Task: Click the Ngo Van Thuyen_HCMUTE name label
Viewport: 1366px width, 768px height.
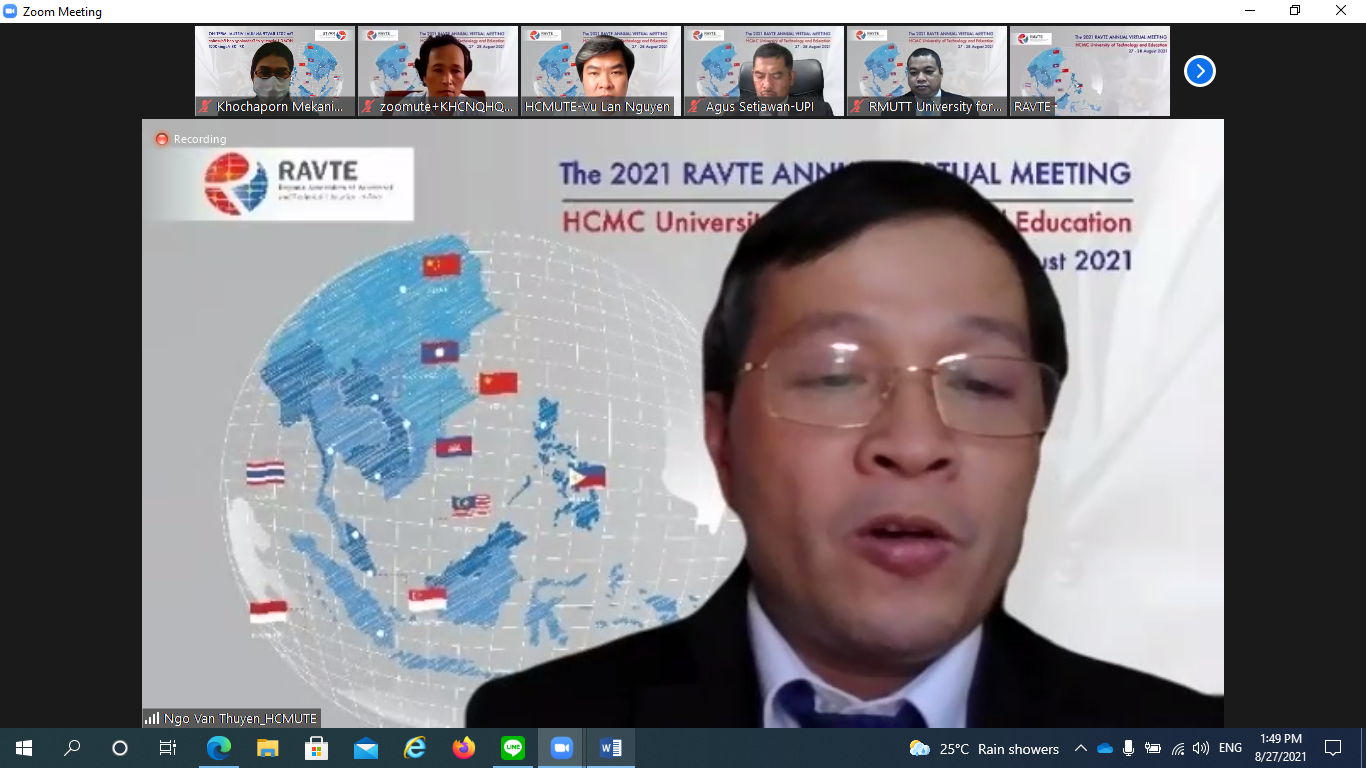Action: [240, 718]
